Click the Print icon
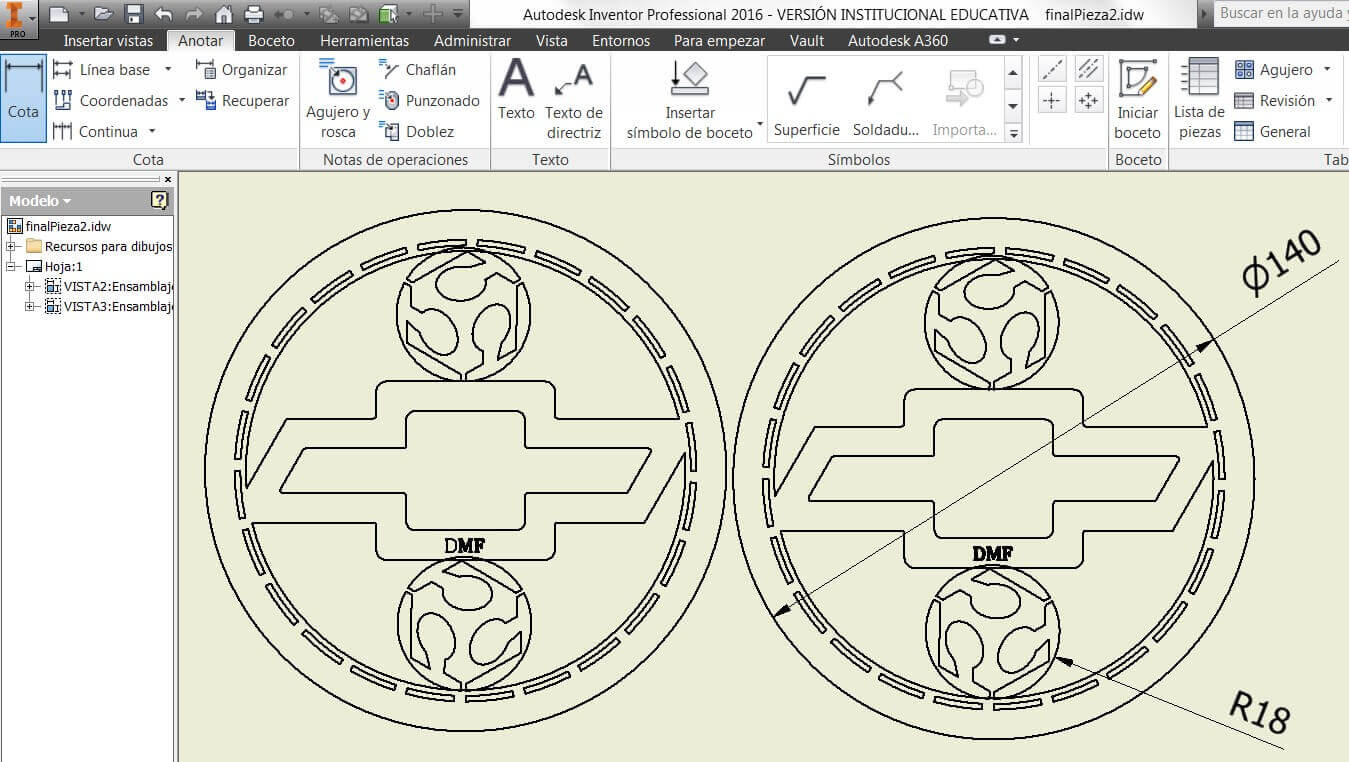1349x762 pixels. (254, 14)
